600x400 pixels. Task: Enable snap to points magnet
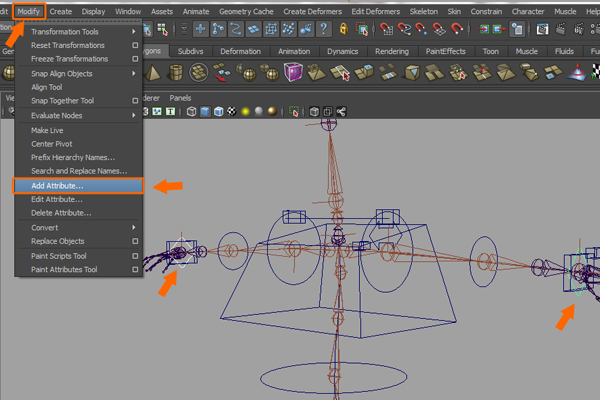click(421, 29)
